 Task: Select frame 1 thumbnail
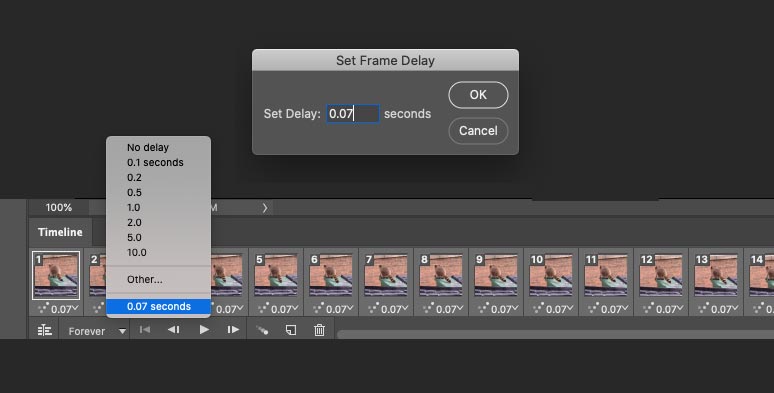click(56, 275)
